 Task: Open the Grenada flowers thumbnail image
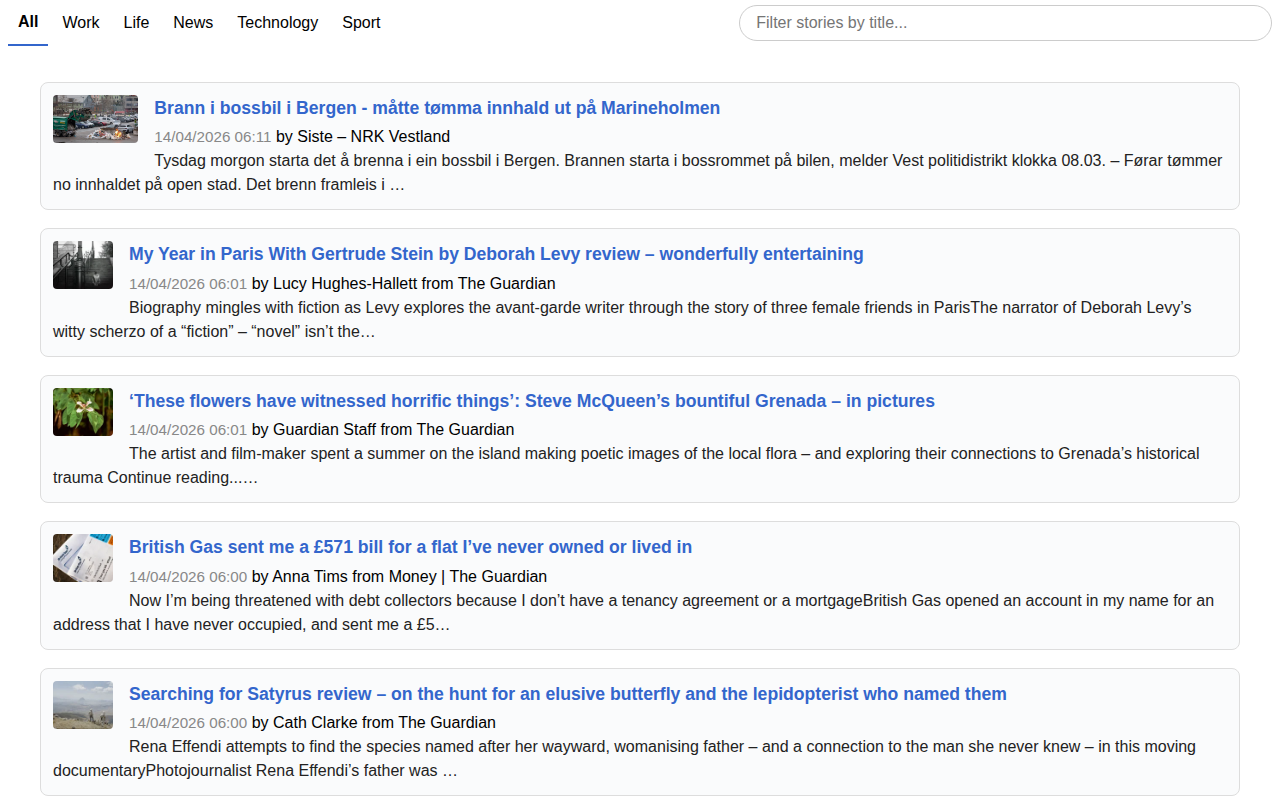pos(83,412)
